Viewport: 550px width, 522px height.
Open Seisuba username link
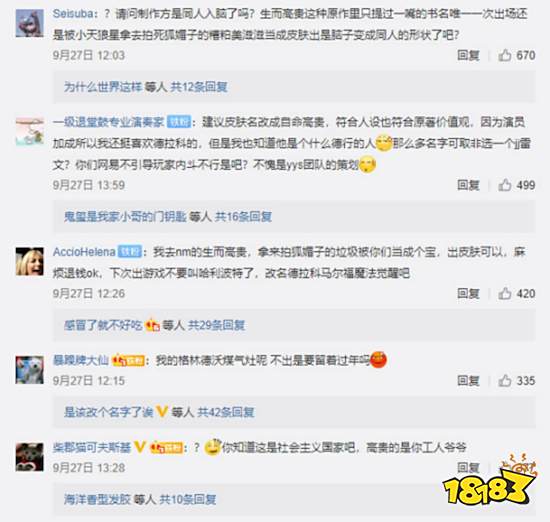pos(73,14)
